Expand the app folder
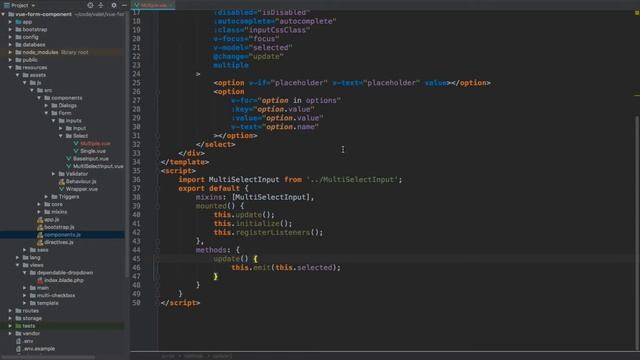This screenshot has width=640, height=360. [x=10, y=22]
